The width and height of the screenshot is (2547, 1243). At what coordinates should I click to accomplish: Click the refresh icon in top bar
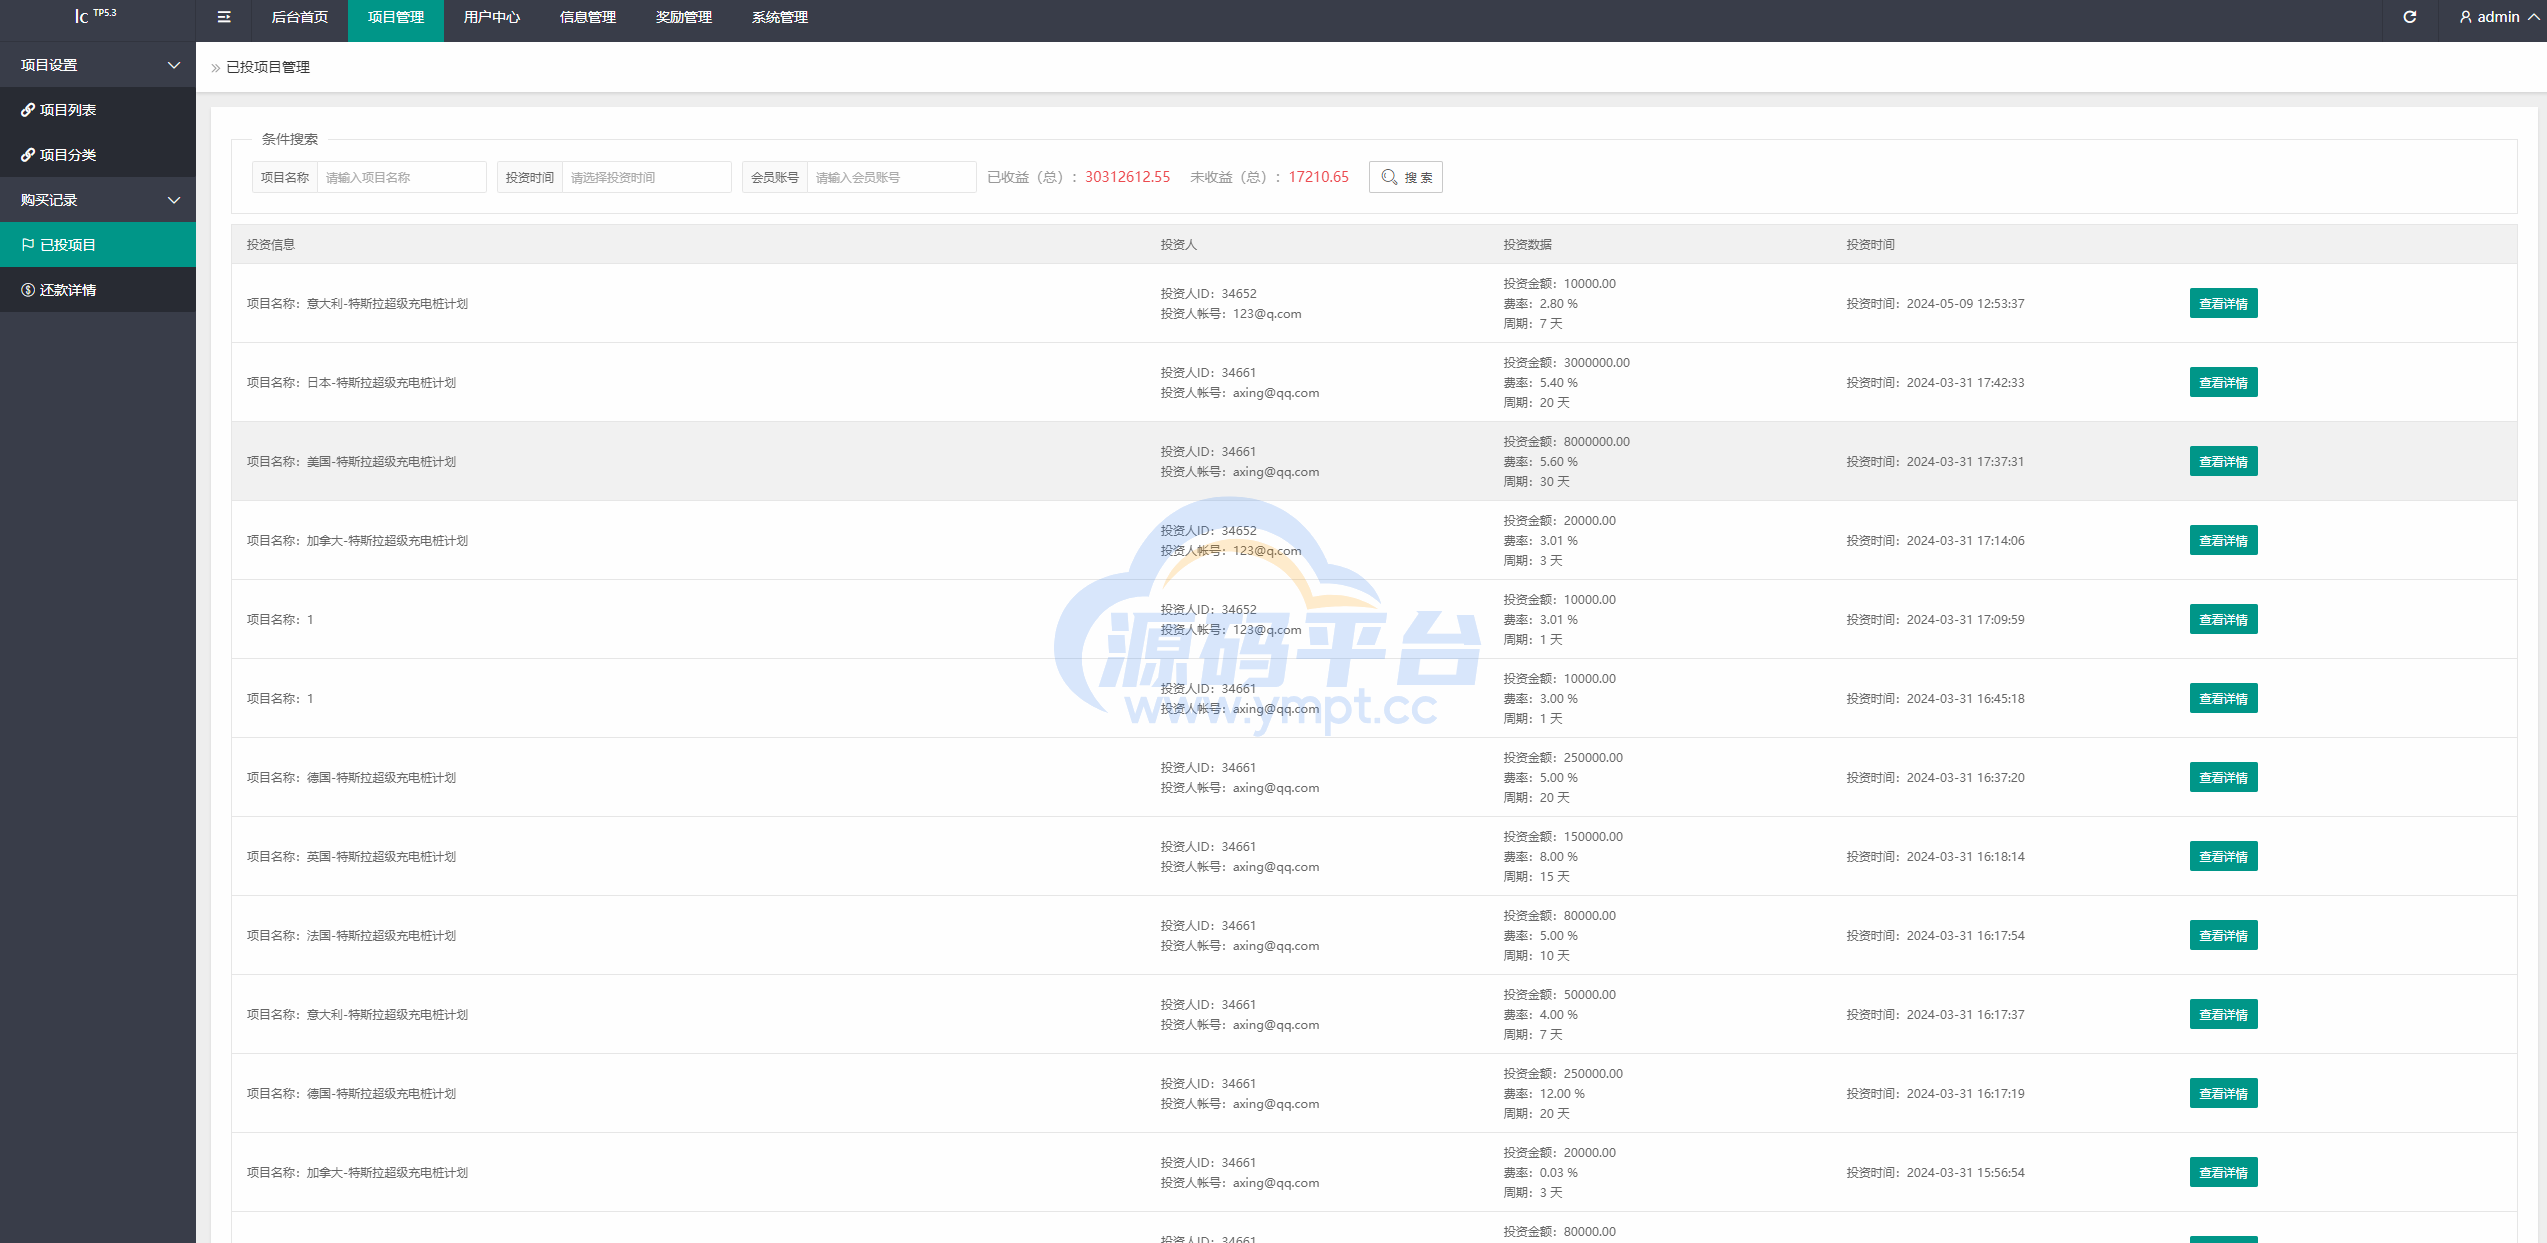tap(2410, 17)
